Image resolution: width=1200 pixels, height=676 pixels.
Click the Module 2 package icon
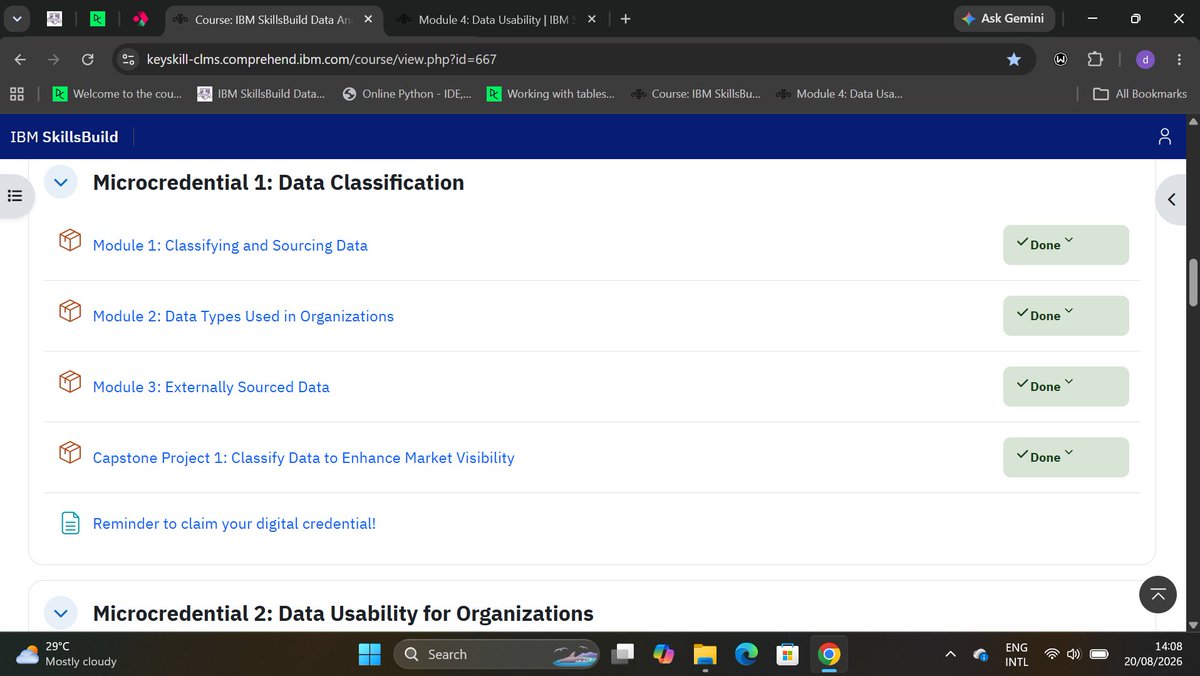point(70,312)
